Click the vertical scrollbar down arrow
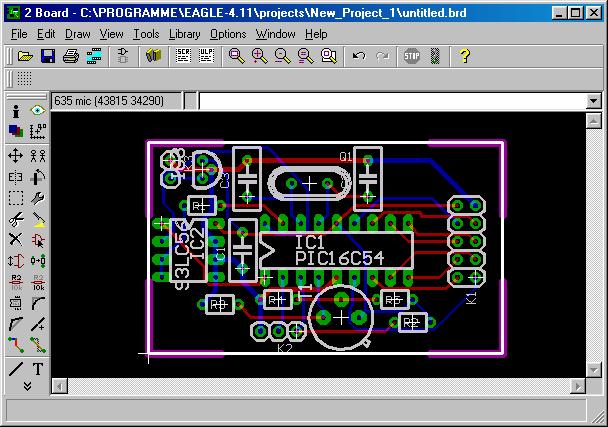Screen dimensions: 608x427 pos(594,370)
